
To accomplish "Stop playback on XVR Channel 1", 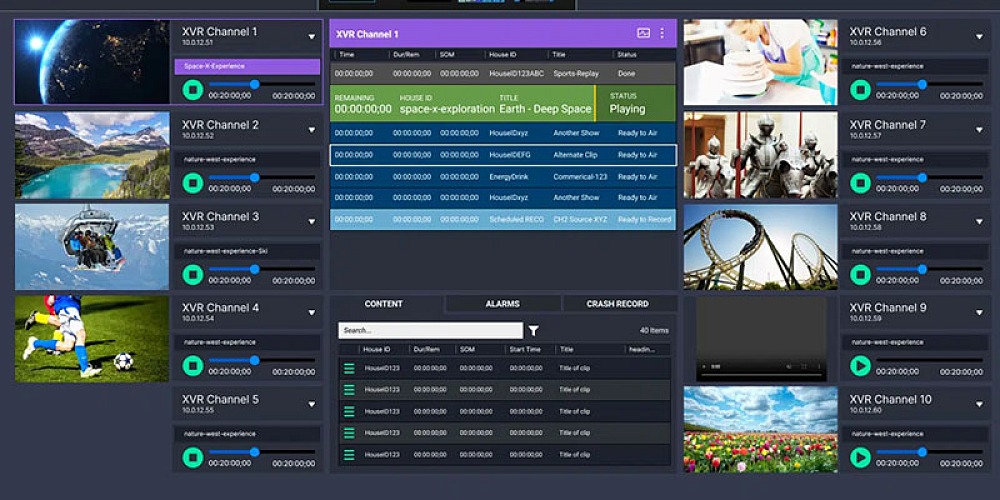I will tap(193, 90).
